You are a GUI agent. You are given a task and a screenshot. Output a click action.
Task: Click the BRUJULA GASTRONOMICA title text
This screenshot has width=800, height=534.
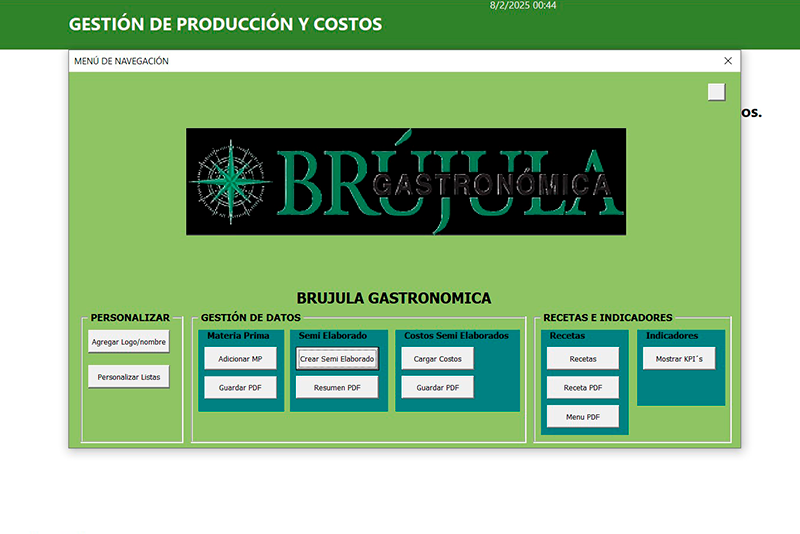(x=394, y=298)
